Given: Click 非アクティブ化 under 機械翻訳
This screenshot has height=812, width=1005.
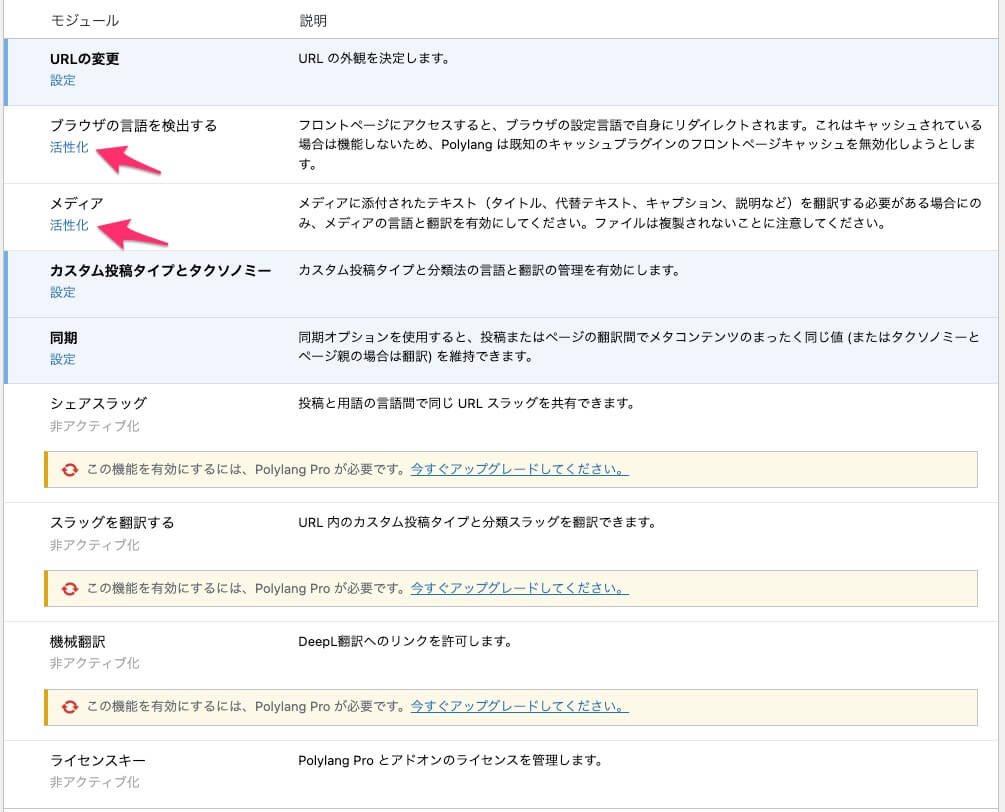Looking at the screenshot, I should pos(94,663).
